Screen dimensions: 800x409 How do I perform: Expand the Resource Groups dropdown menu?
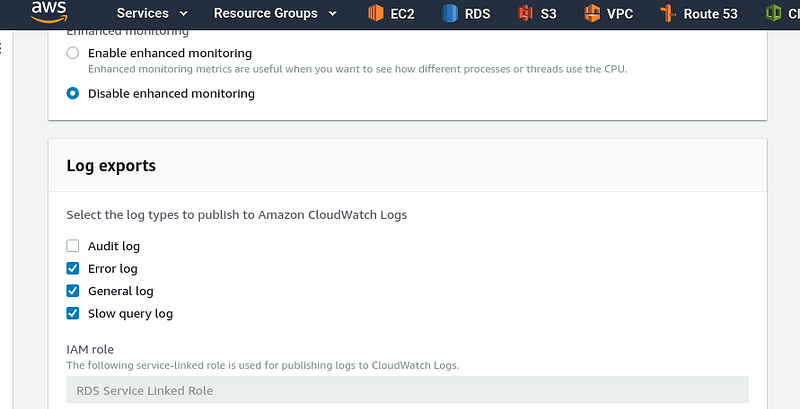(275, 13)
